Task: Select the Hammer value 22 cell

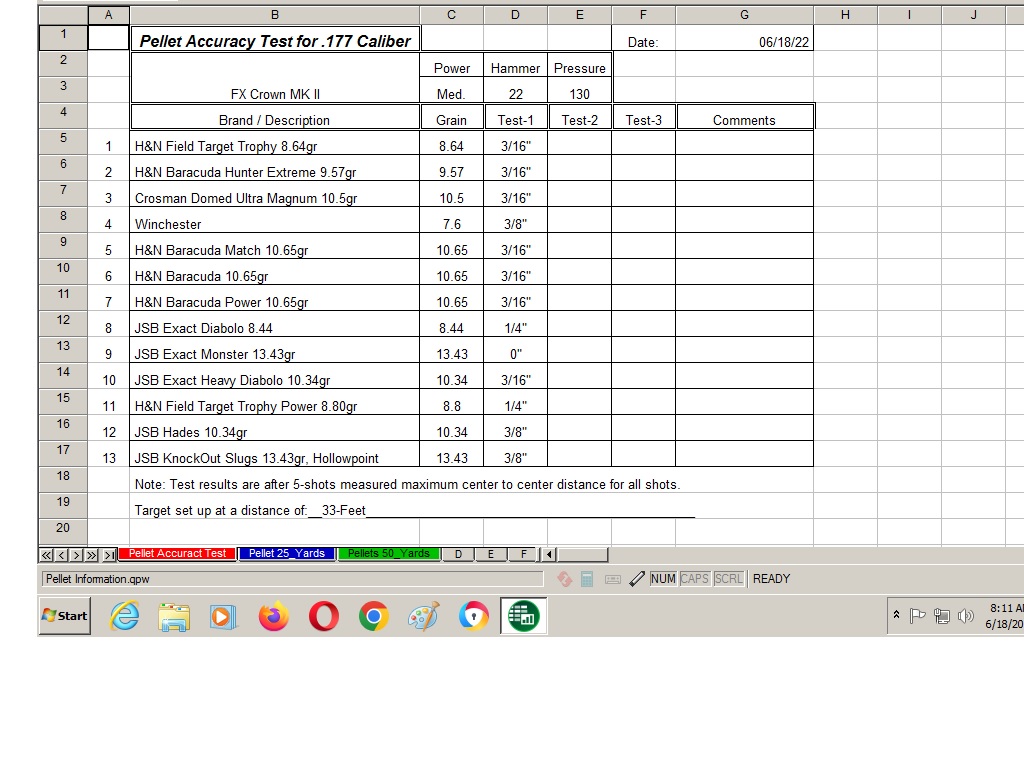Action: [x=515, y=90]
